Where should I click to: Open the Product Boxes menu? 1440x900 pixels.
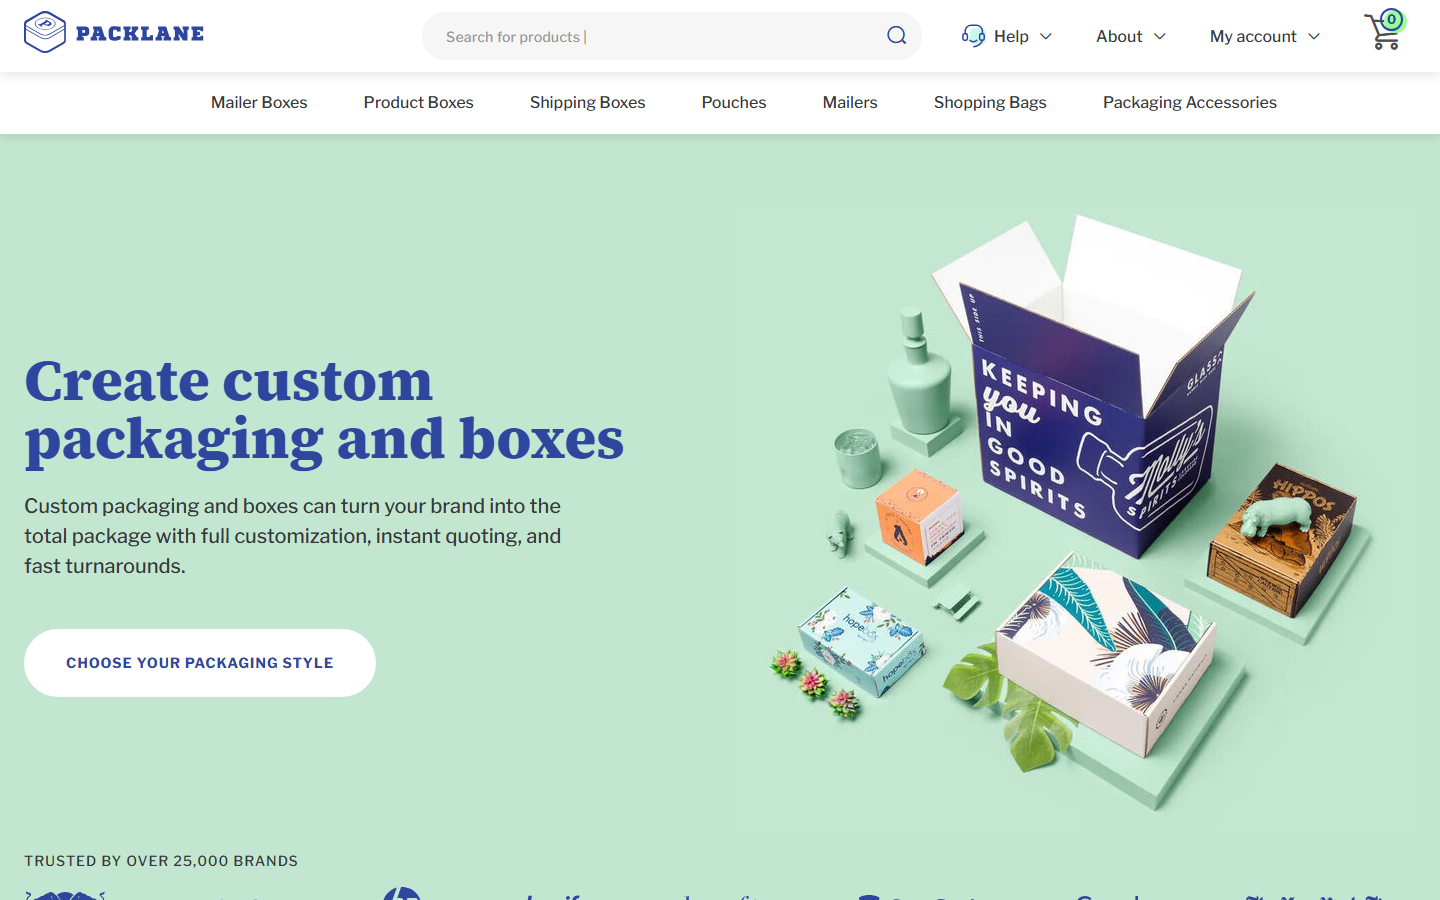click(x=418, y=102)
